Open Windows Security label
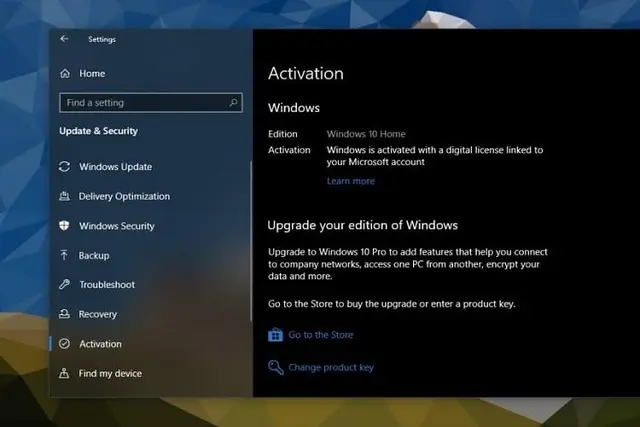 [x=117, y=226]
